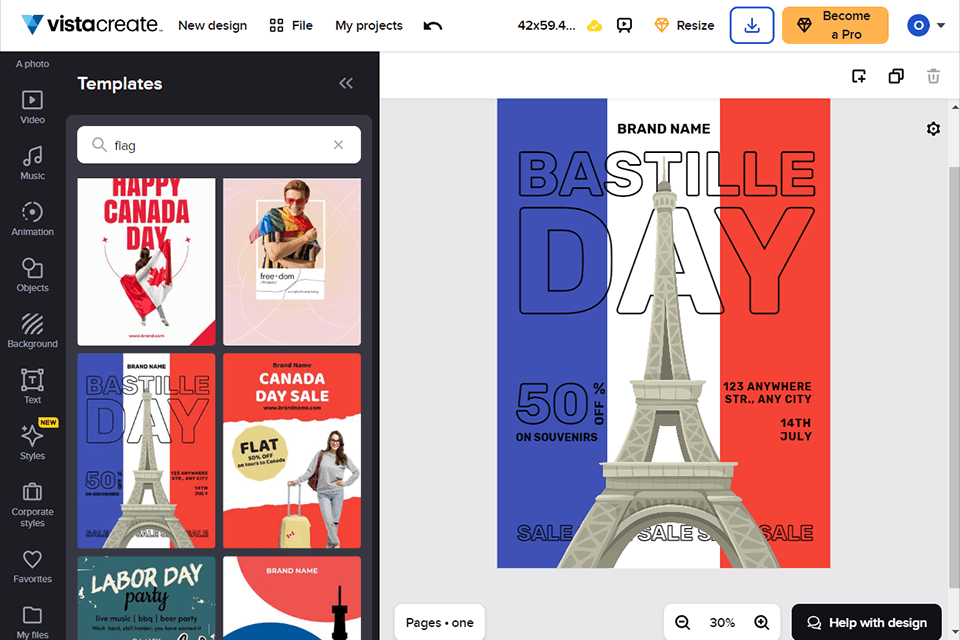Image resolution: width=960 pixels, height=640 pixels.
Task: Open the Styles sidebar panel
Action: [32, 443]
